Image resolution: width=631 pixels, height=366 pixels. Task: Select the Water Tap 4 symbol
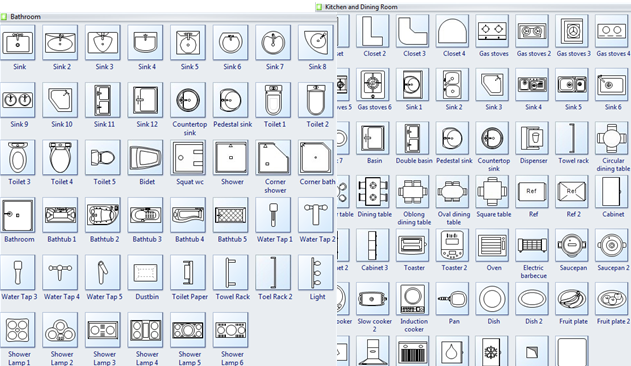click(60, 273)
